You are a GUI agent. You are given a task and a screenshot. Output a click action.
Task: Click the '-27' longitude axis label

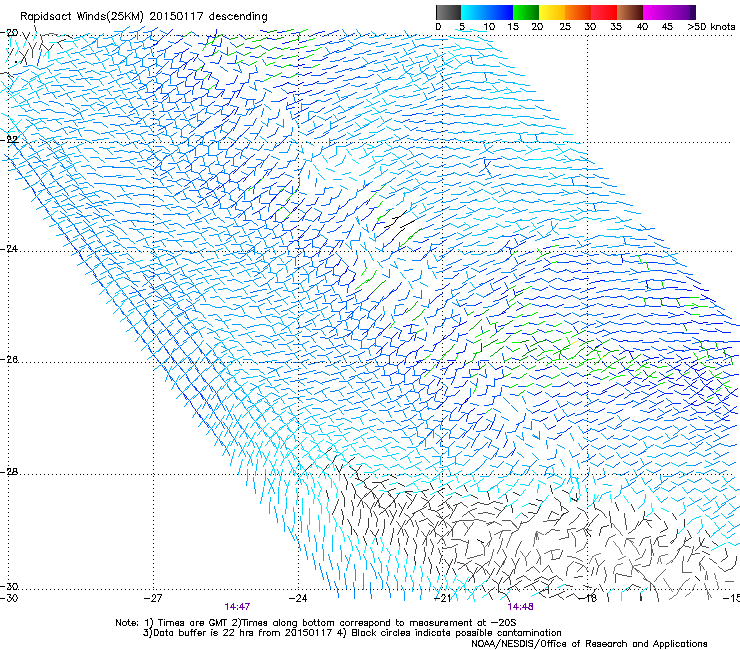coord(153,598)
